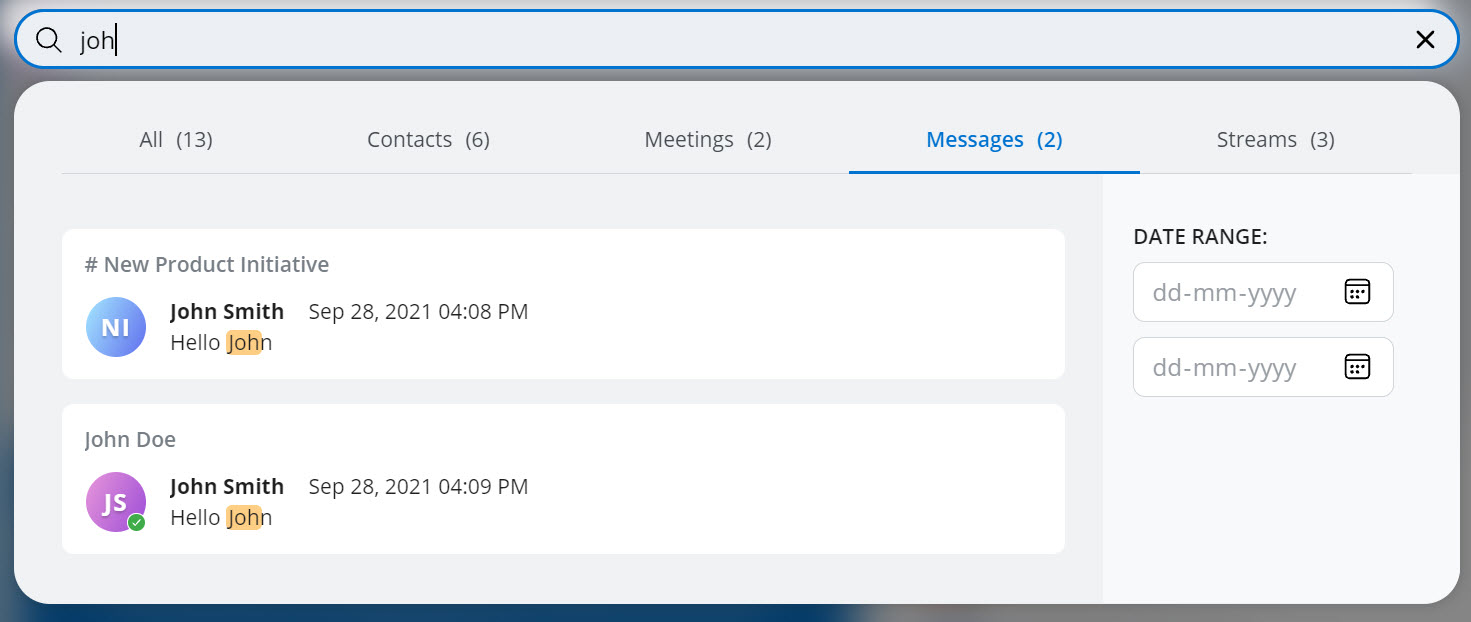Screen dimensions: 1471x622
Task: Click John Smith name in first message
Action: click(x=227, y=312)
